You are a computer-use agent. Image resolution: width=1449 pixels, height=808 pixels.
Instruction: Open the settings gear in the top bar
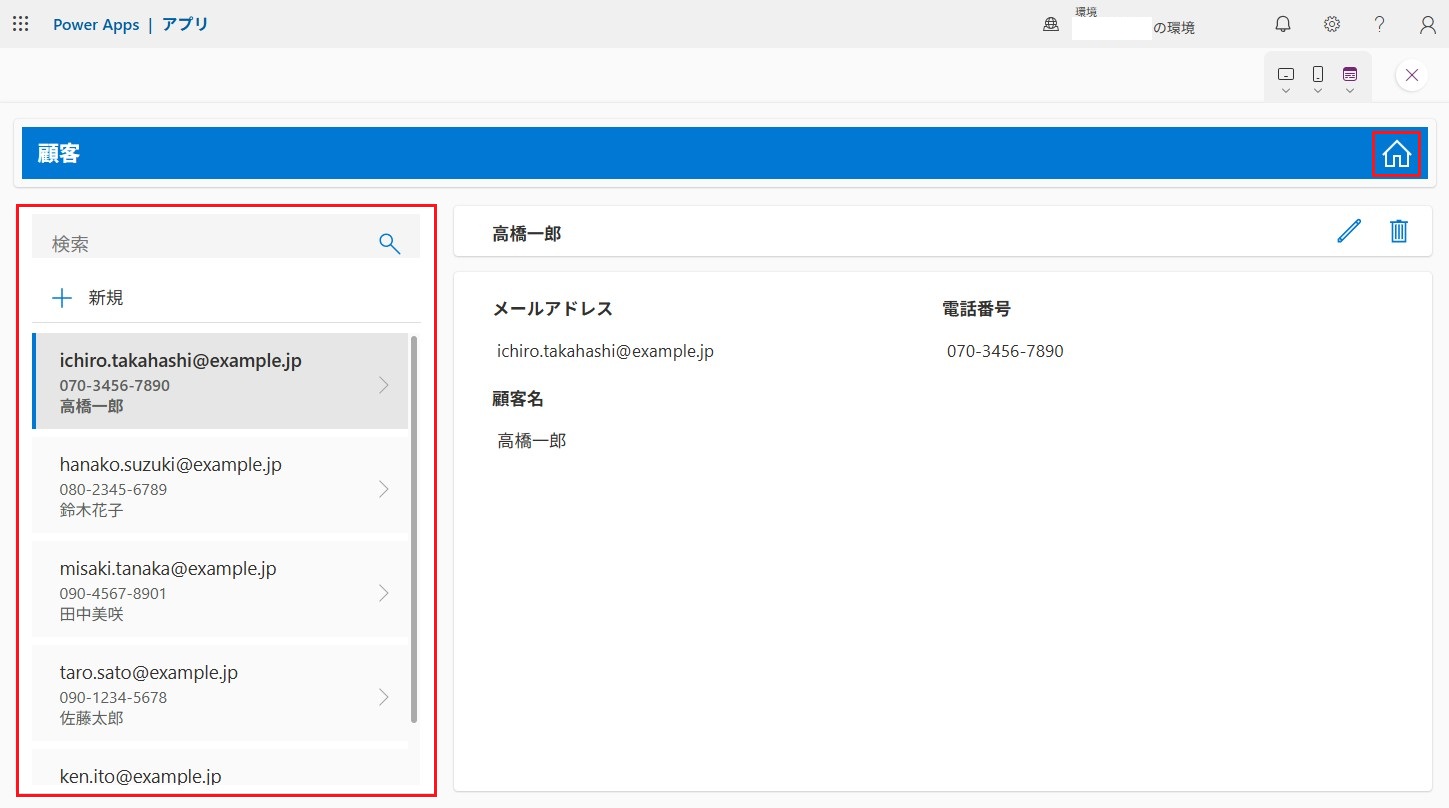click(x=1332, y=24)
